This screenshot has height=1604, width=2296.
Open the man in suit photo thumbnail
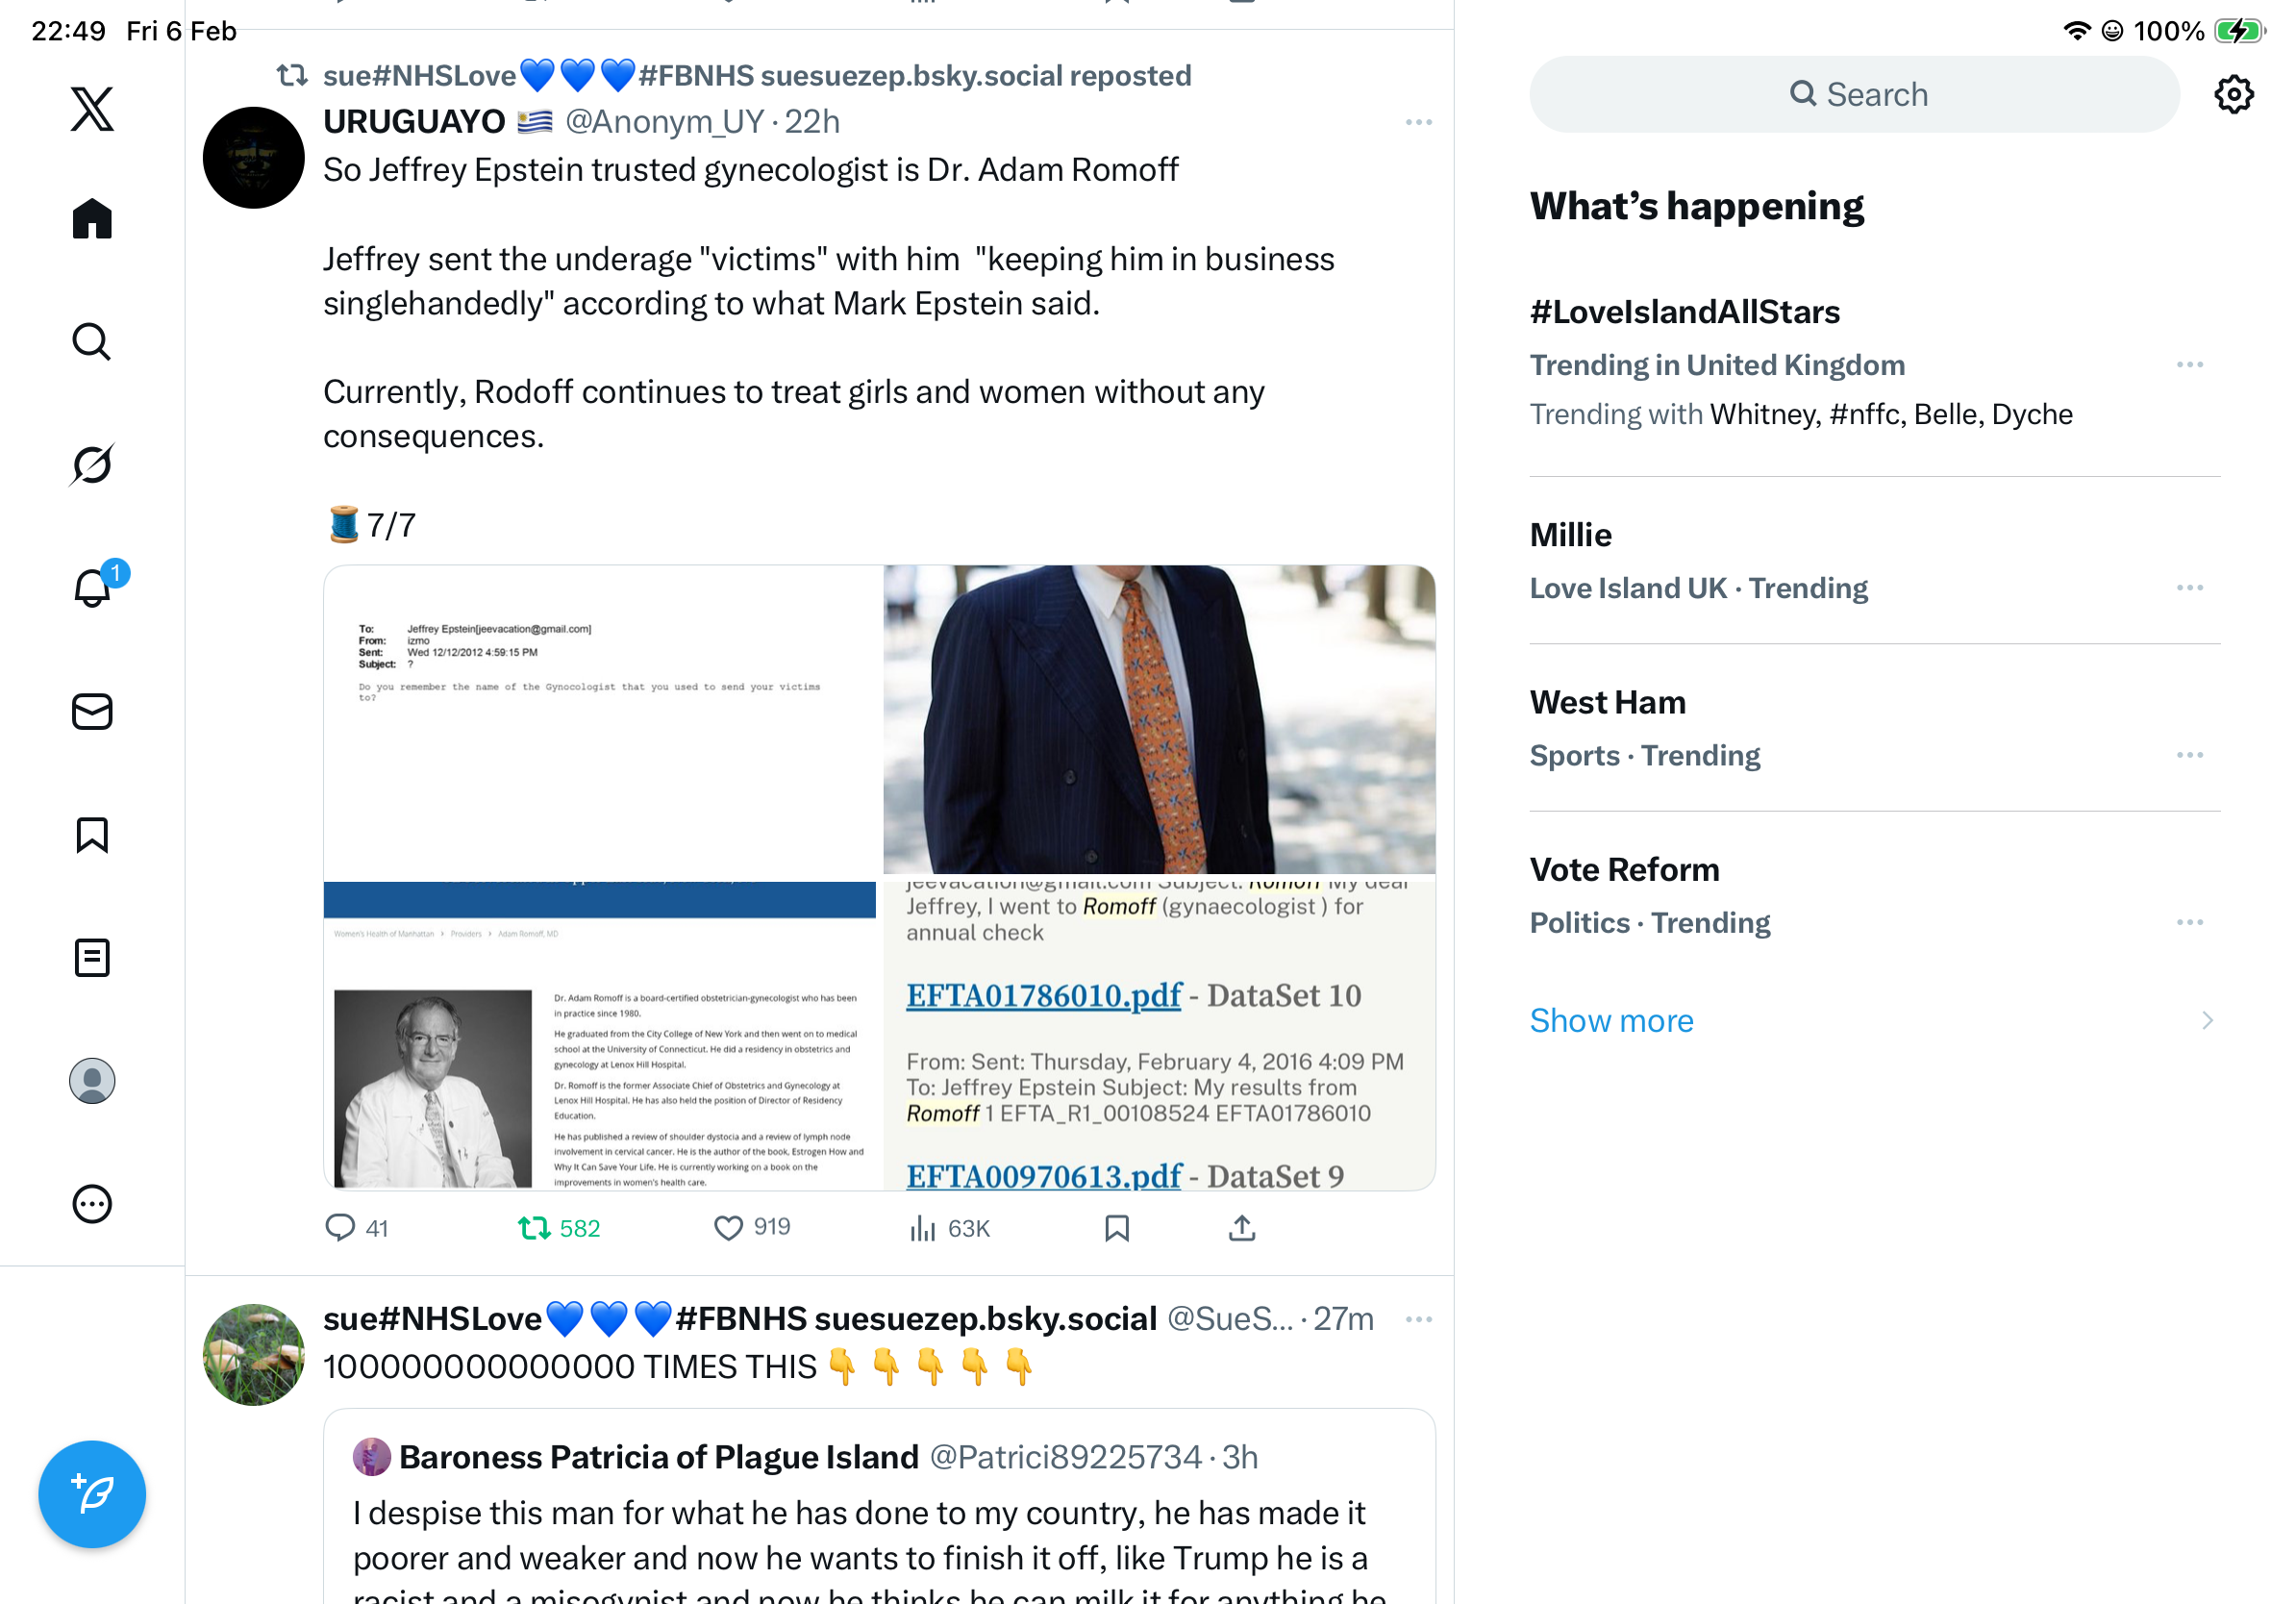click(1158, 719)
